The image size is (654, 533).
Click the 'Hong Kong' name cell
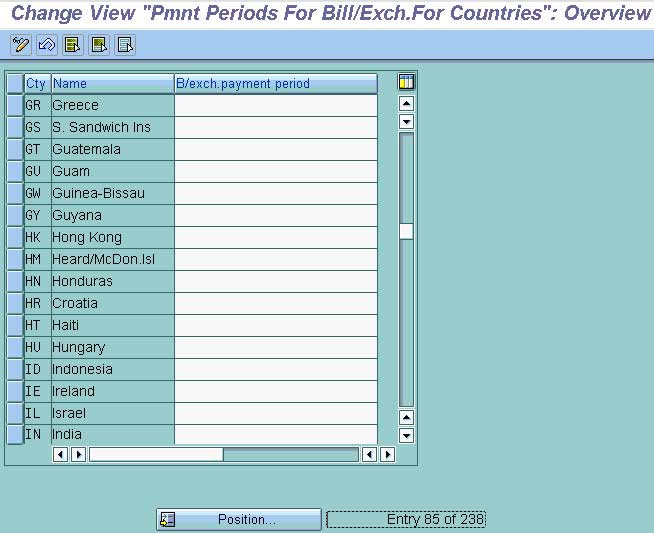point(113,237)
